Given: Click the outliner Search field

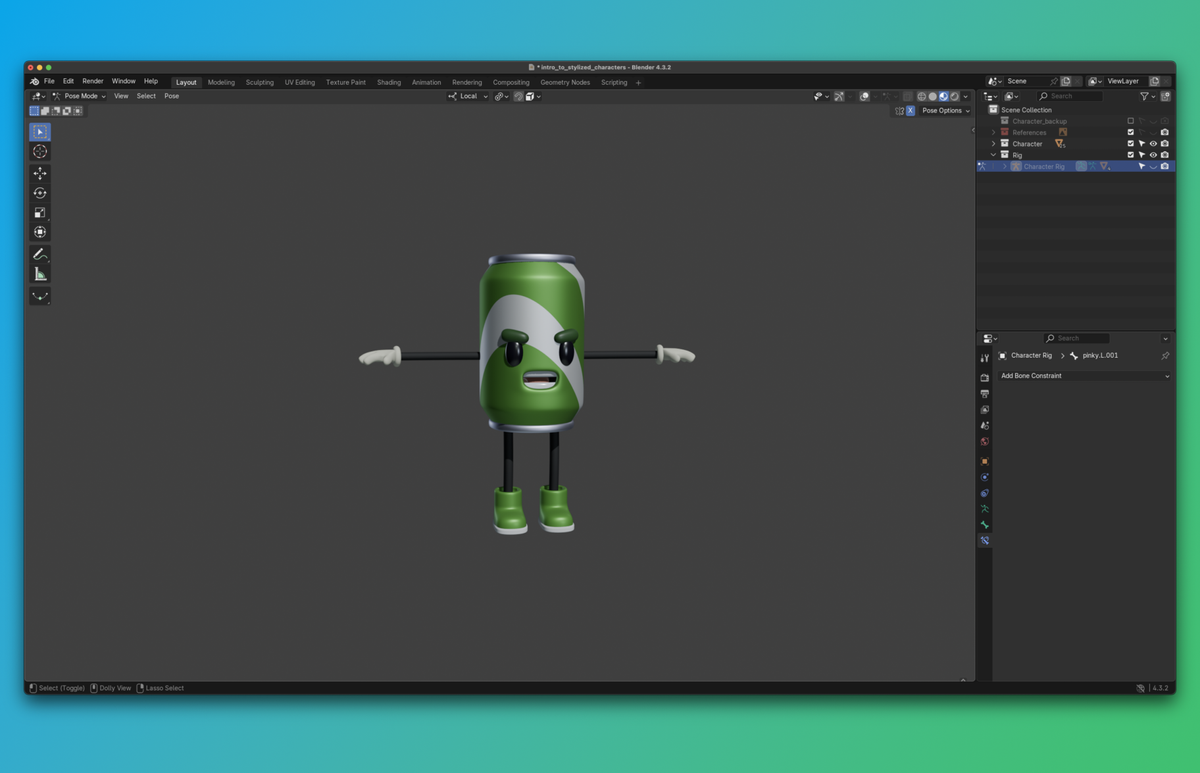Looking at the screenshot, I should (x=1069, y=96).
